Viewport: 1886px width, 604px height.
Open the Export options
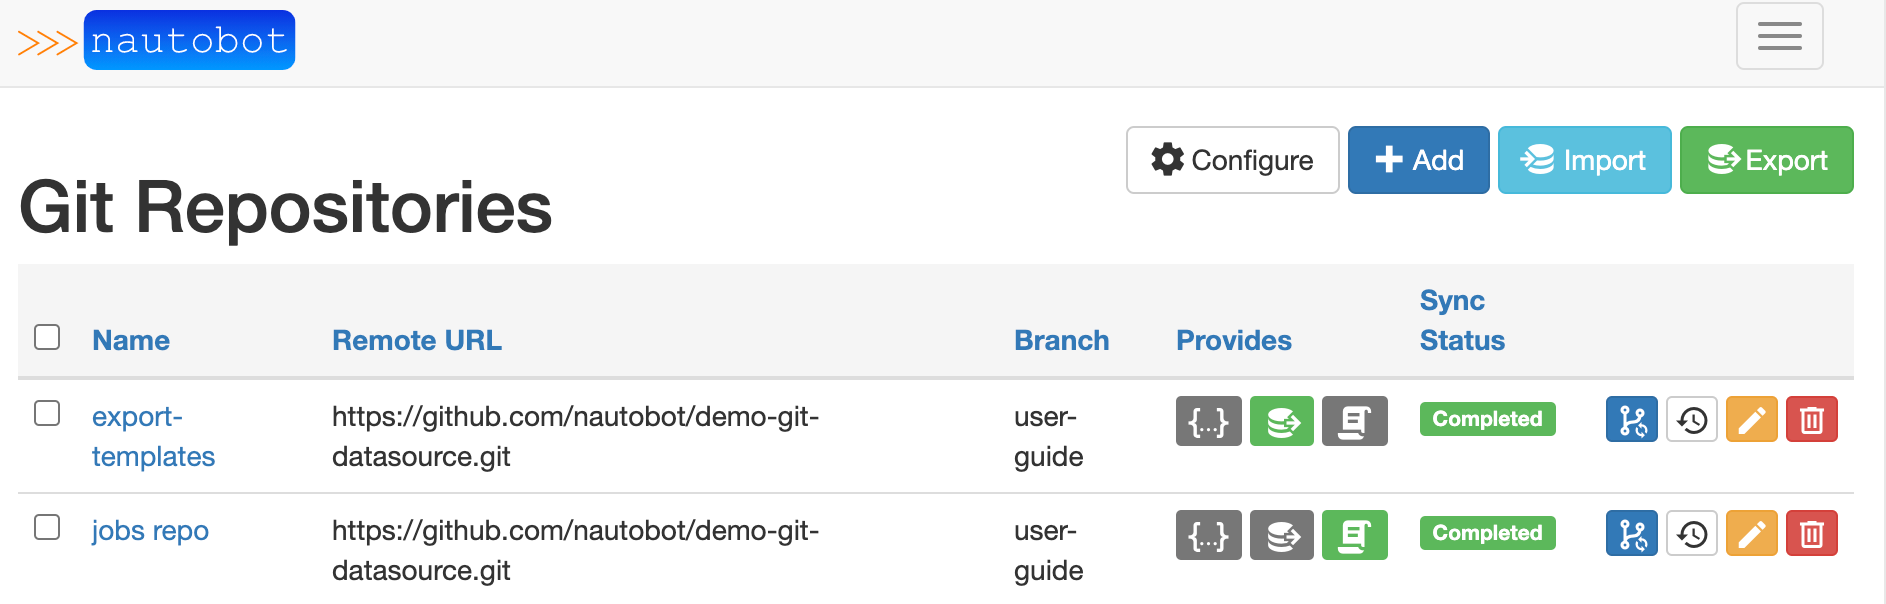point(1766,160)
